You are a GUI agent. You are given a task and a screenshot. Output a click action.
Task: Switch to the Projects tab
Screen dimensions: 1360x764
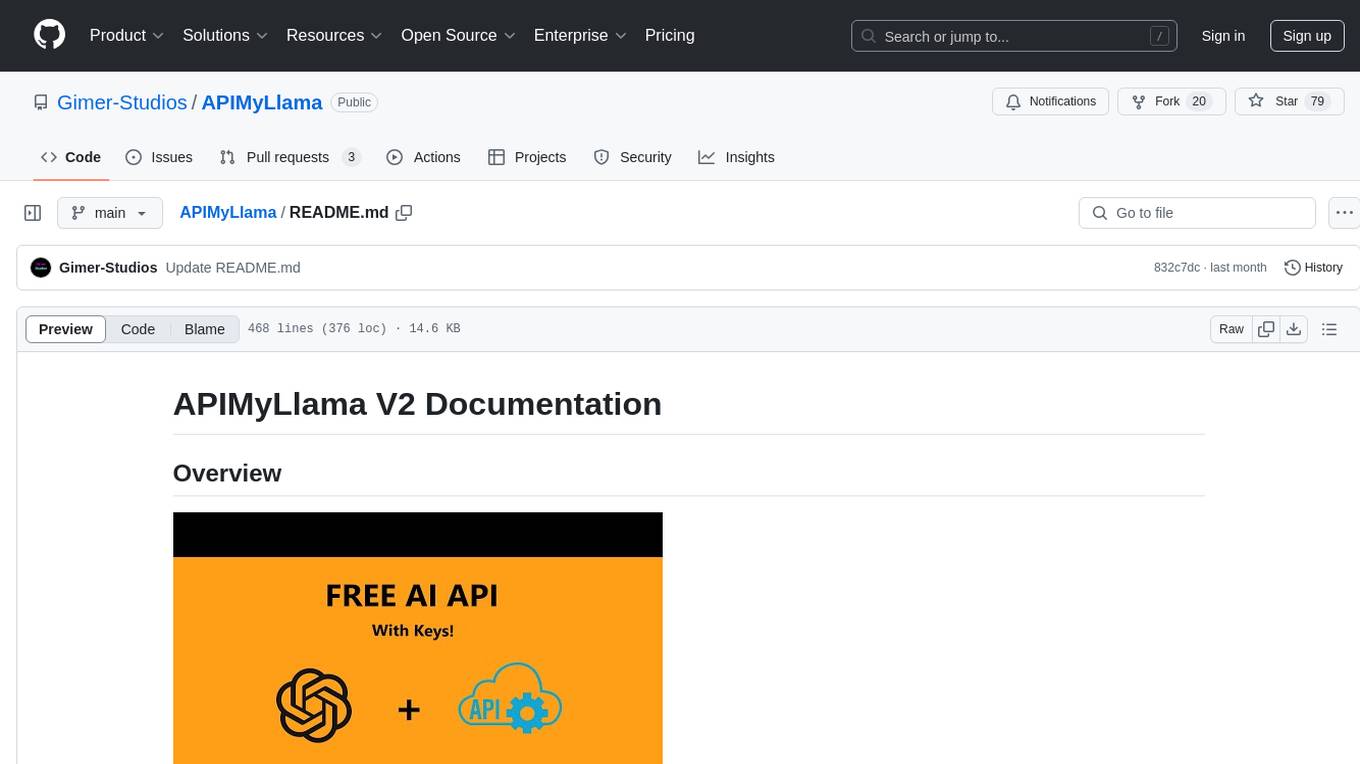527,157
